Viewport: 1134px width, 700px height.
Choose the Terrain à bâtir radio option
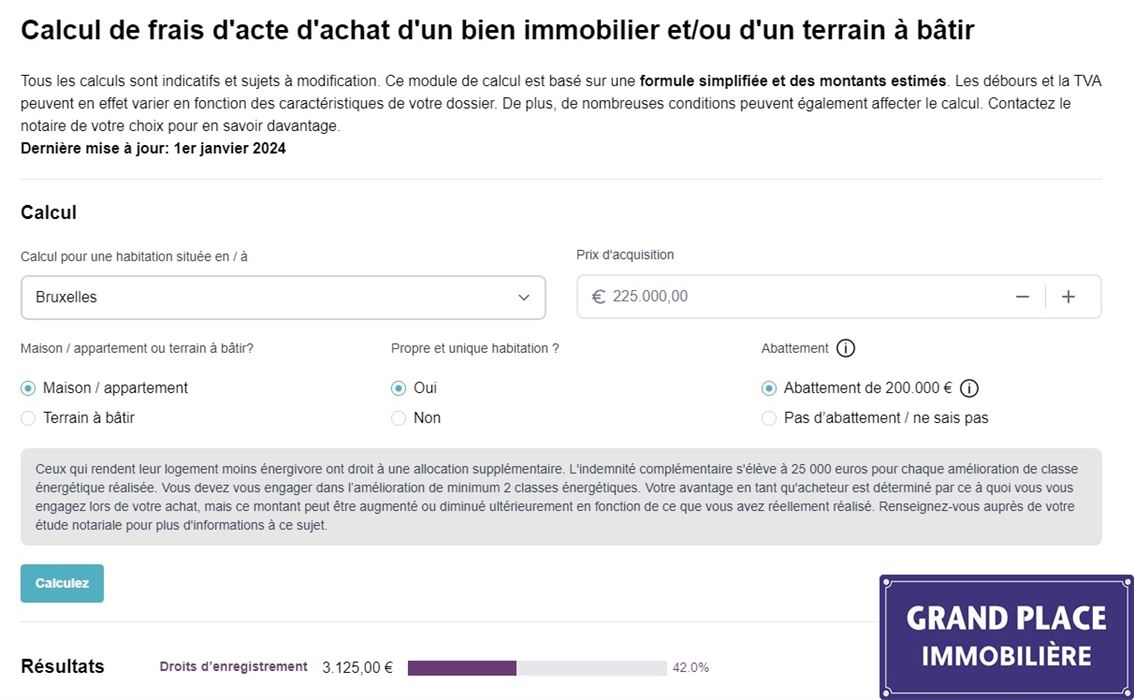tap(28, 418)
